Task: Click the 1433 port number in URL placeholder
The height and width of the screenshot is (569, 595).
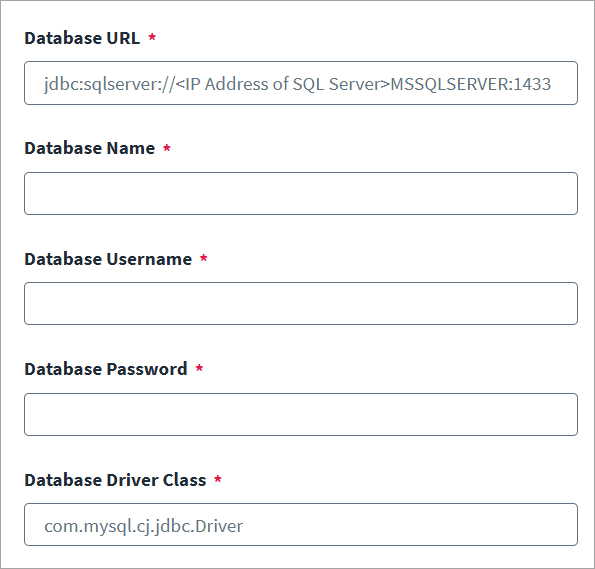Action: (x=532, y=84)
